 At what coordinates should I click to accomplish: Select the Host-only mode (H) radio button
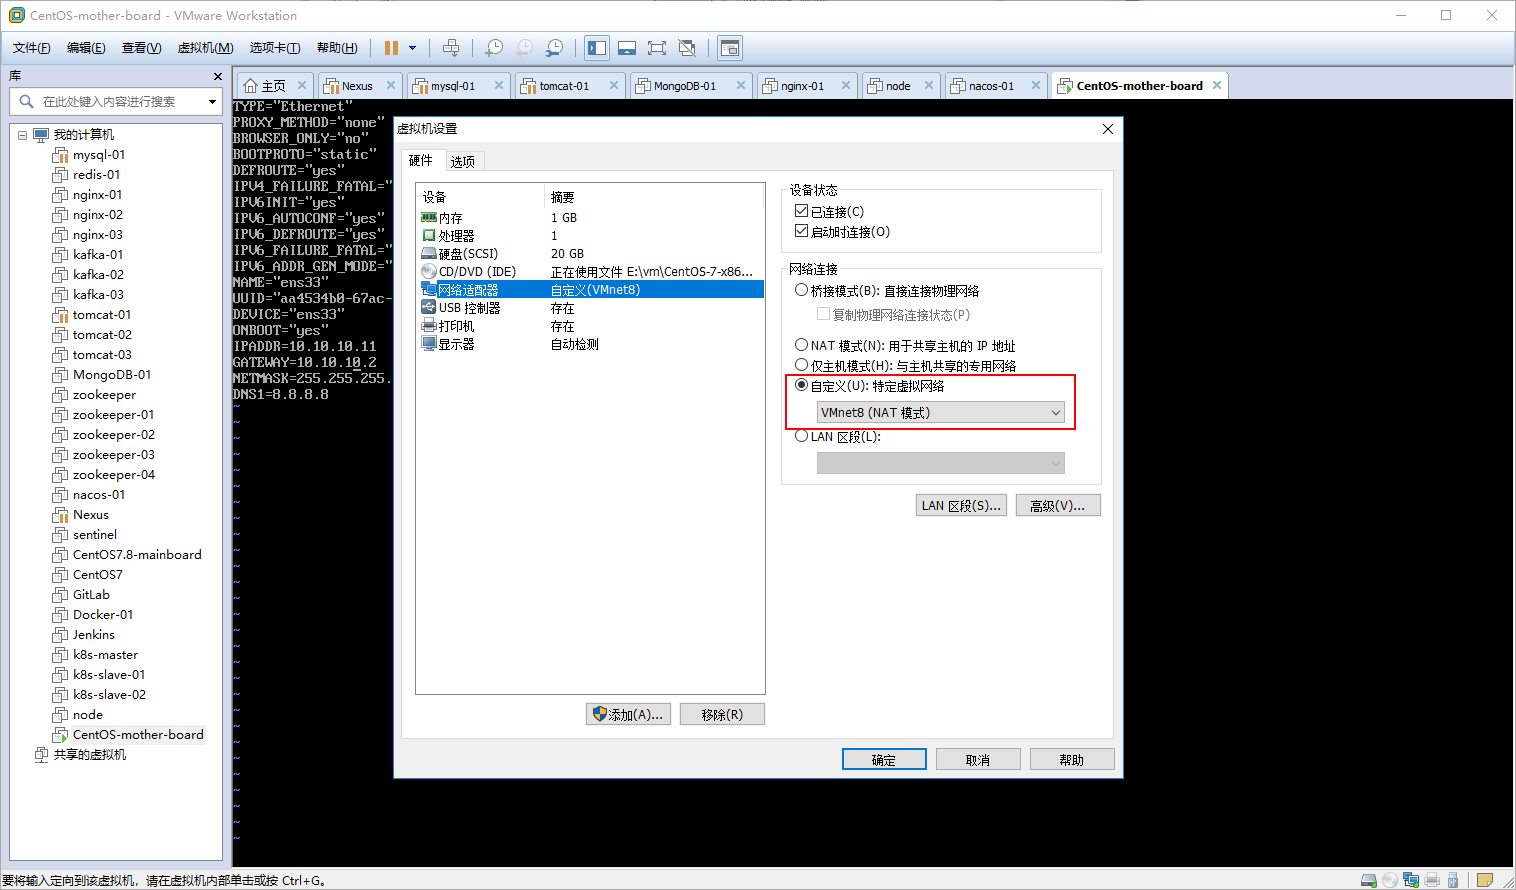801,365
